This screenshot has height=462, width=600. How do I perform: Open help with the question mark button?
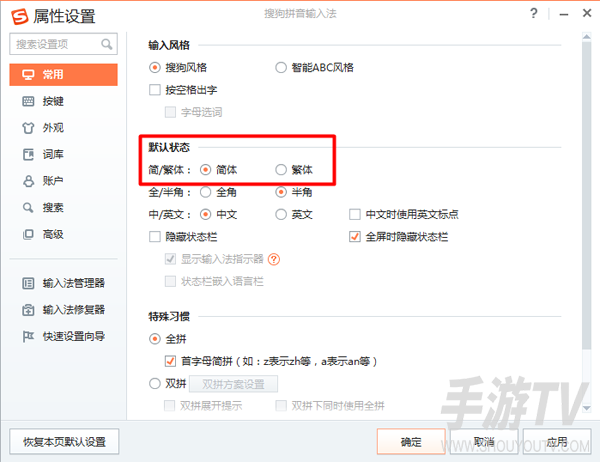(534, 13)
